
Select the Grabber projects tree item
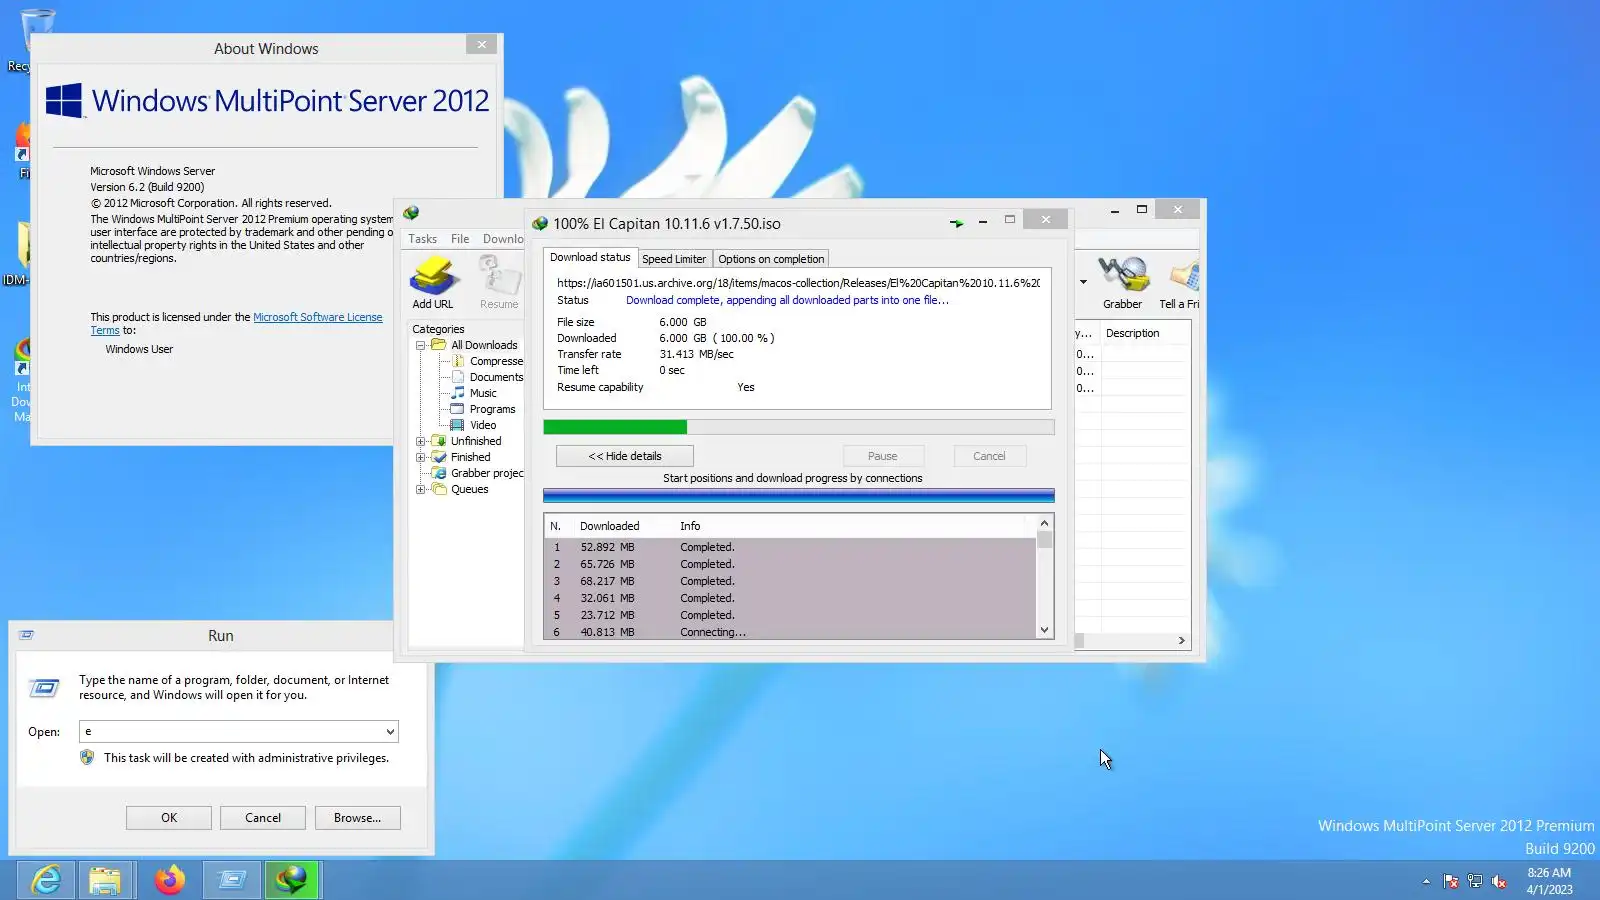[487, 473]
